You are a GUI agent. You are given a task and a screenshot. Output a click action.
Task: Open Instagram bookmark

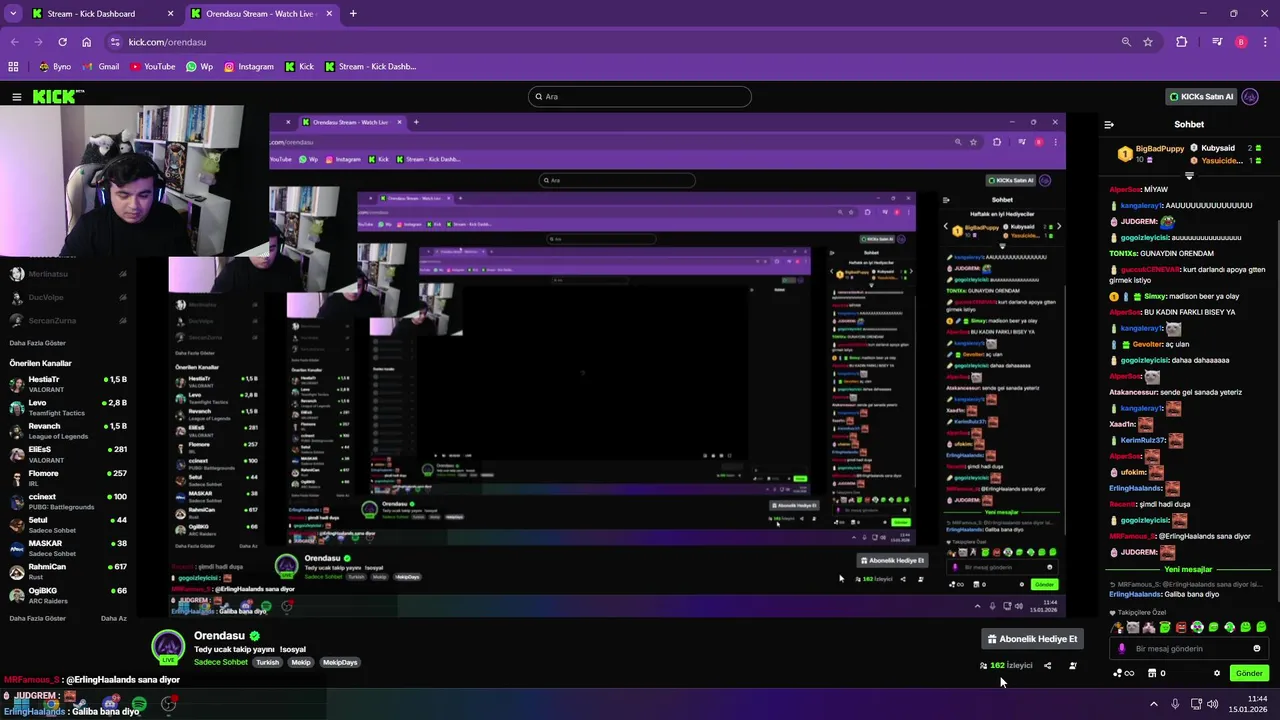point(248,67)
